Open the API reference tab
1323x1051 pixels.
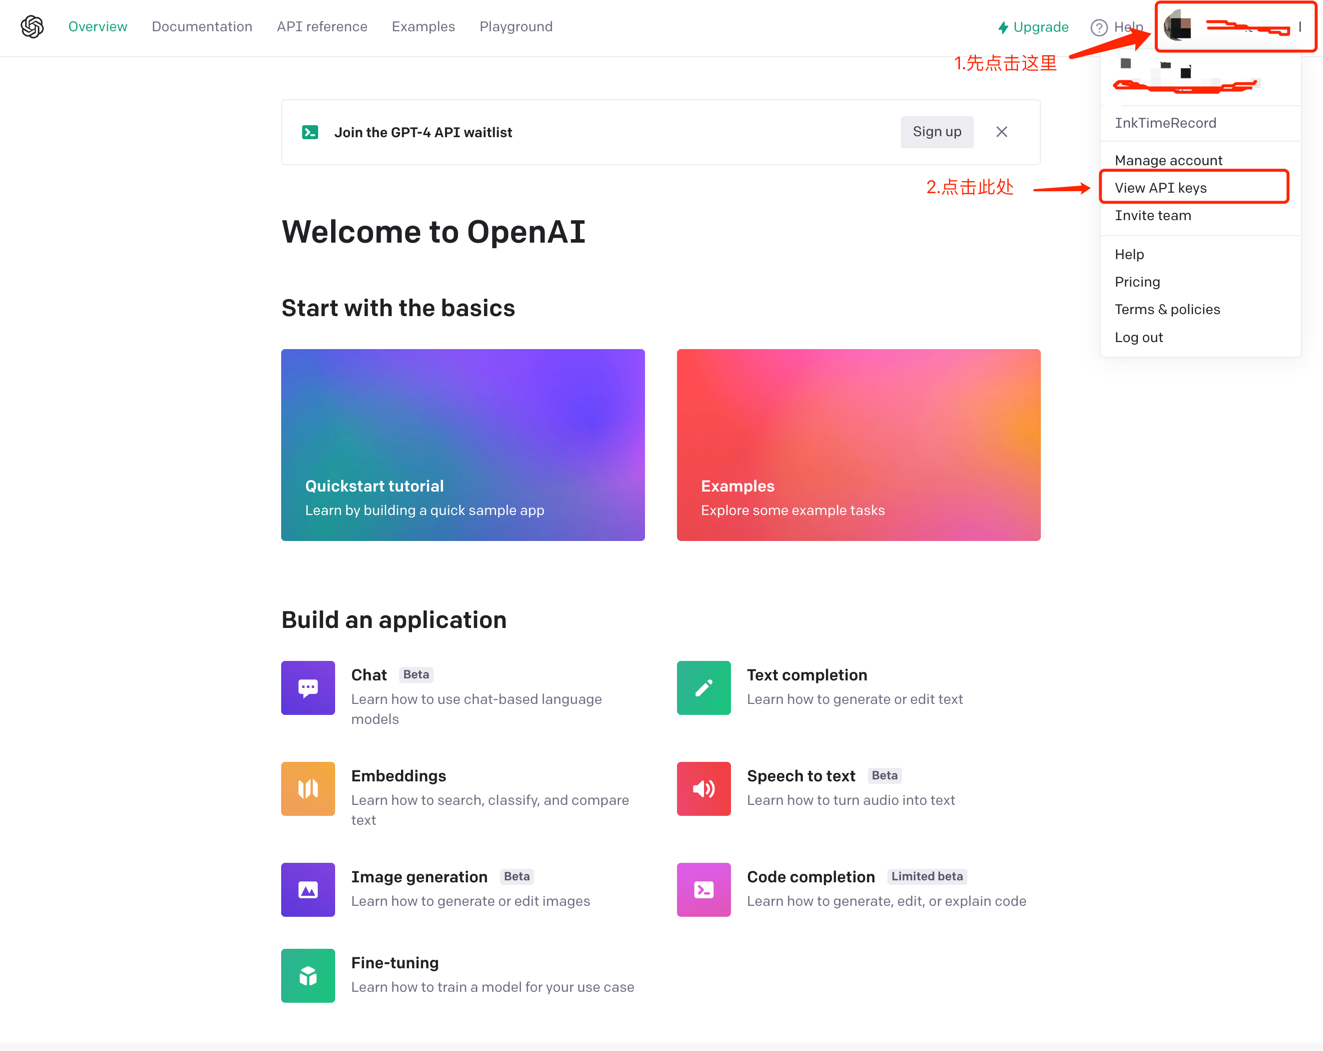(322, 27)
